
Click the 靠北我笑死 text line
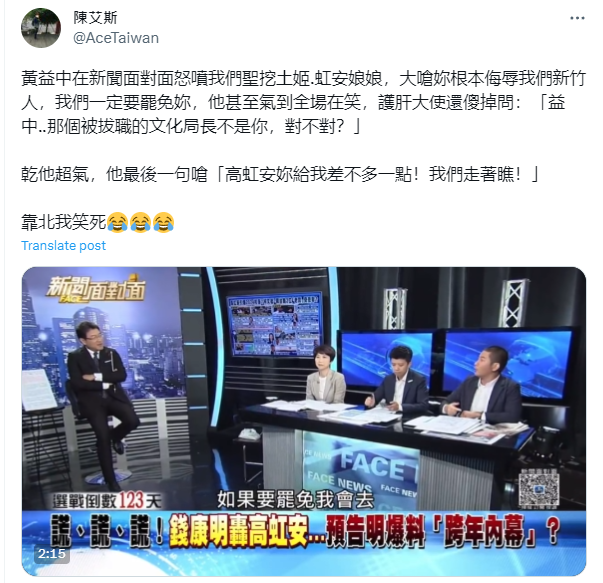[63, 222]
